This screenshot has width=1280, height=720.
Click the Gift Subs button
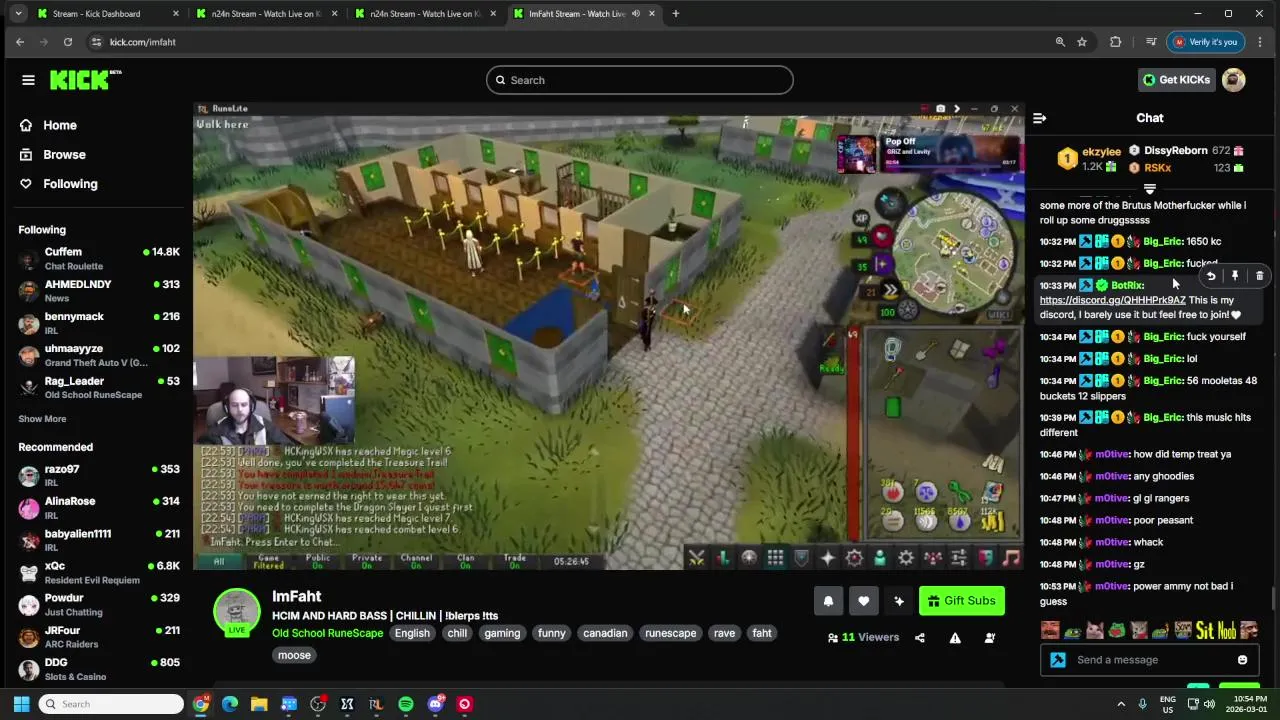click(x=962, y=601)
